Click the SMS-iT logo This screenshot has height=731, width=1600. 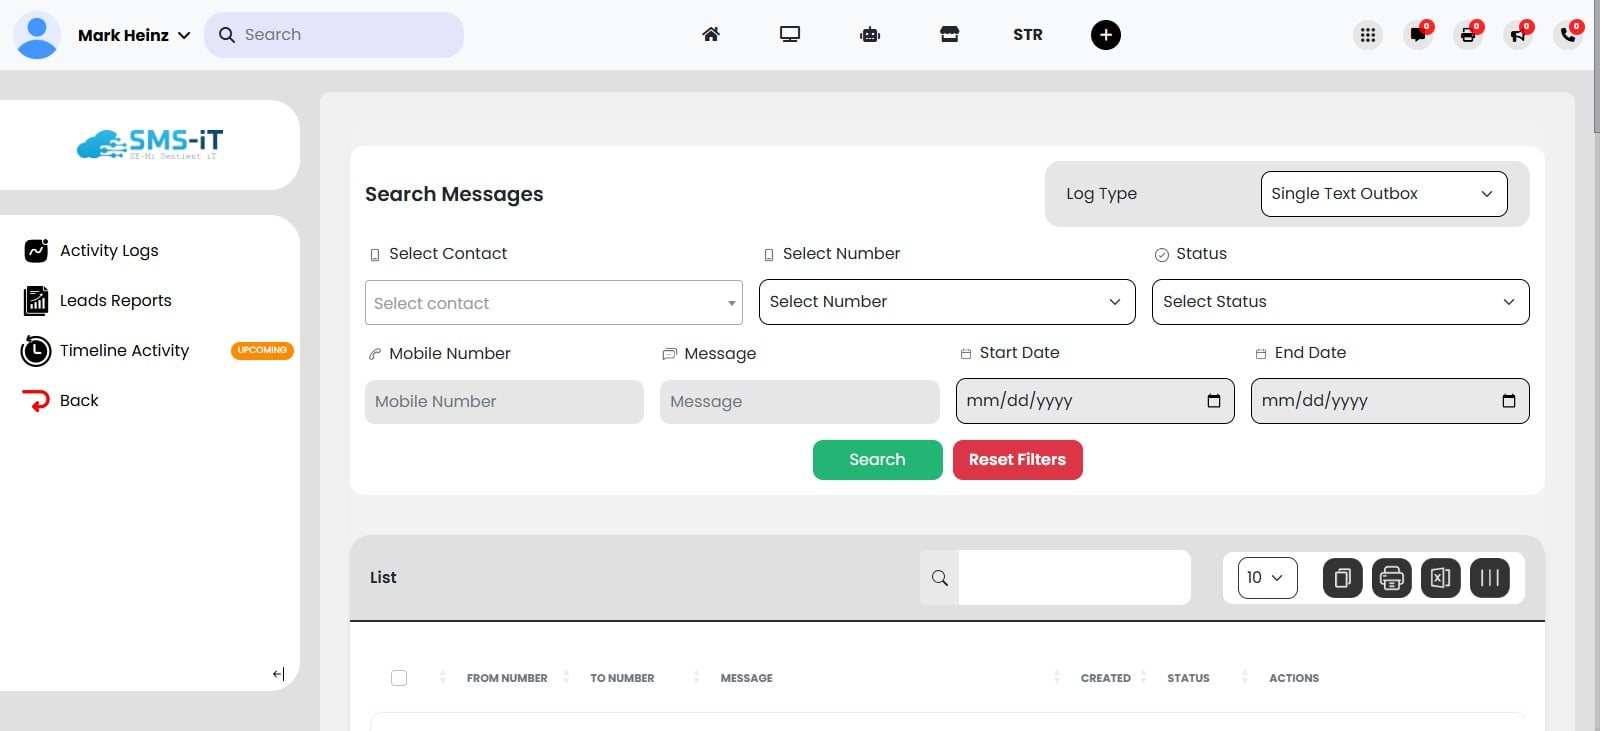pos(150,145)
